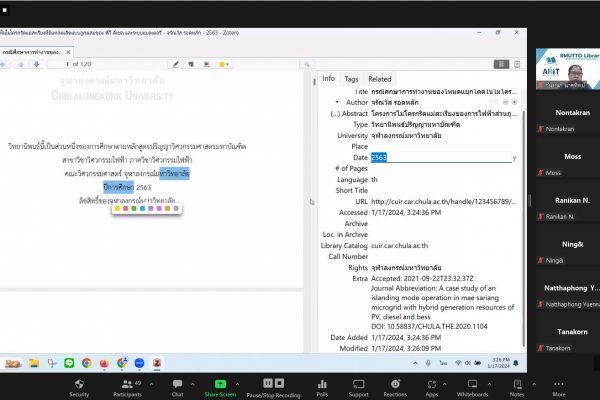Open Zoom Reactions
600x400 pixels.
(x=395, y=388)
